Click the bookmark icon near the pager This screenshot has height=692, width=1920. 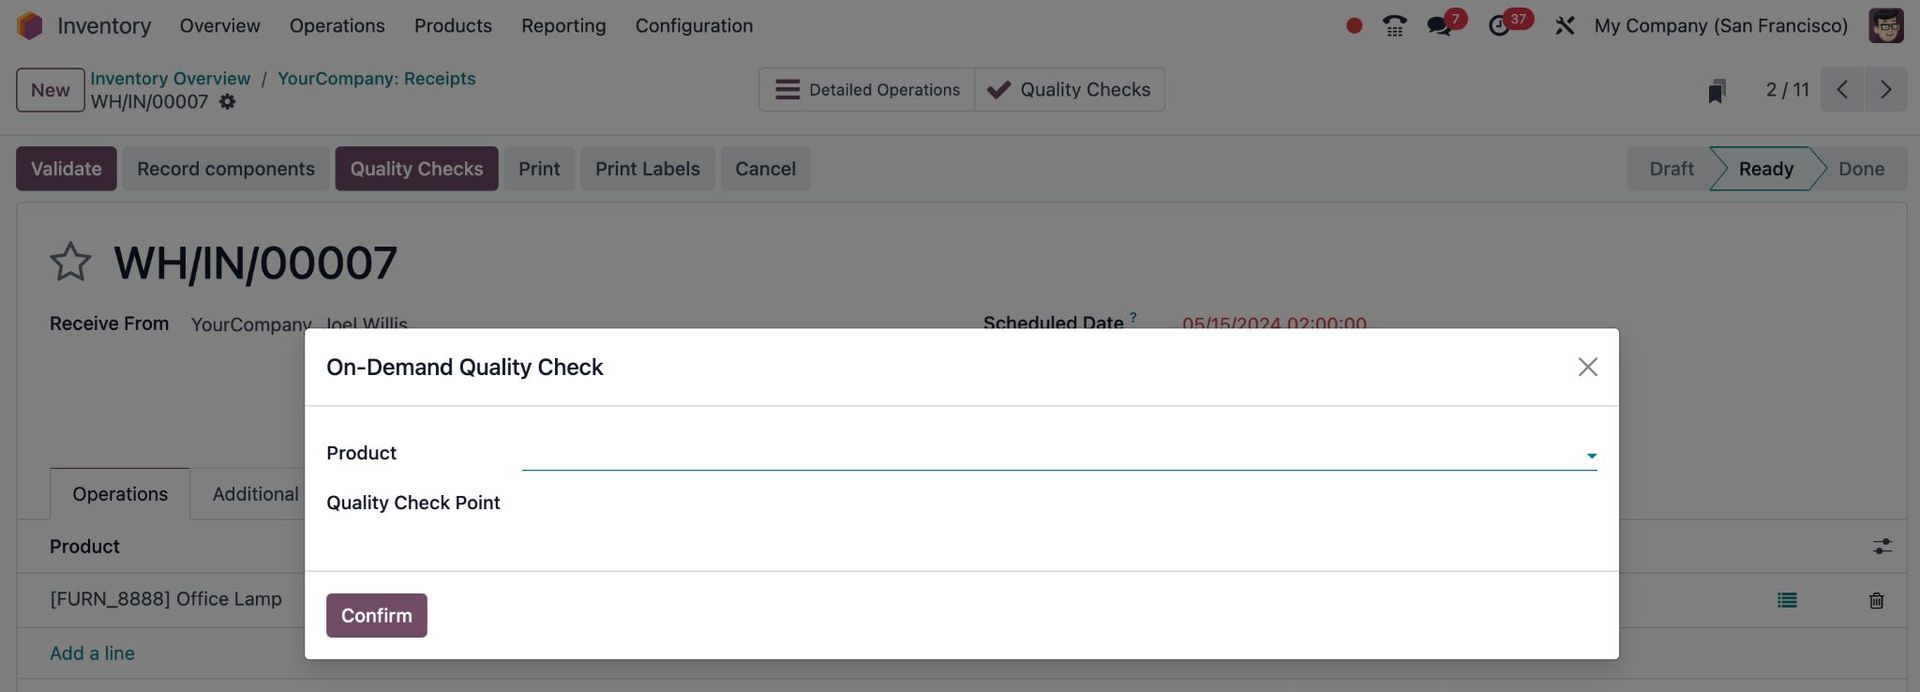[x=1717, y=91]
